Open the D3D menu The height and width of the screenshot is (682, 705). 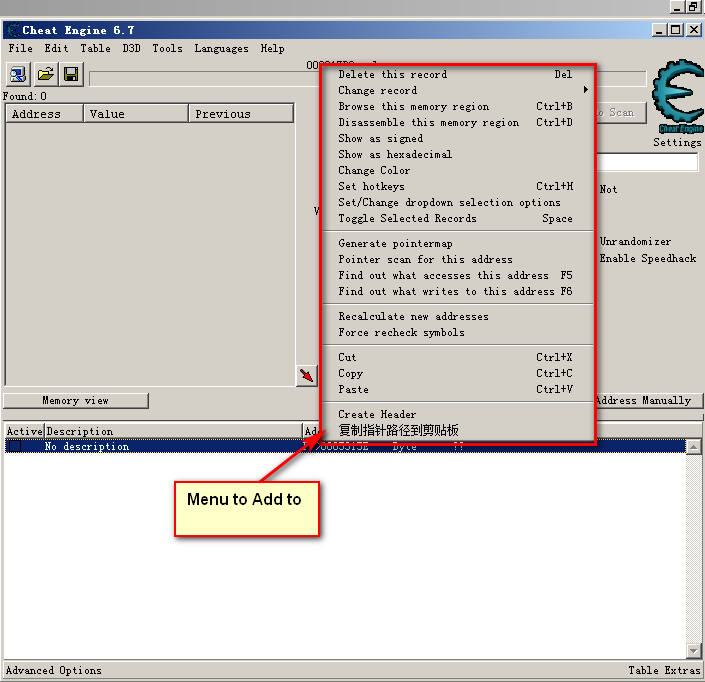pyautogui.click(x=131, y=48)
